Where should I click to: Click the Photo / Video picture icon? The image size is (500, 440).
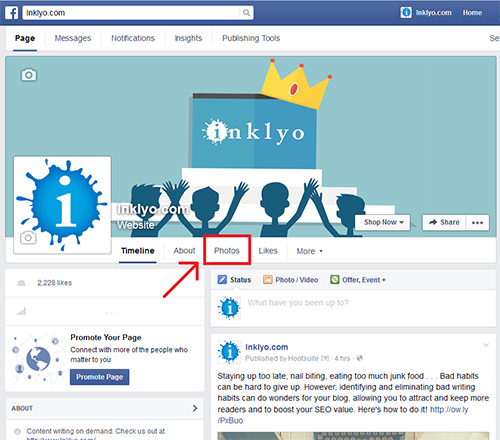click(268, 280)
